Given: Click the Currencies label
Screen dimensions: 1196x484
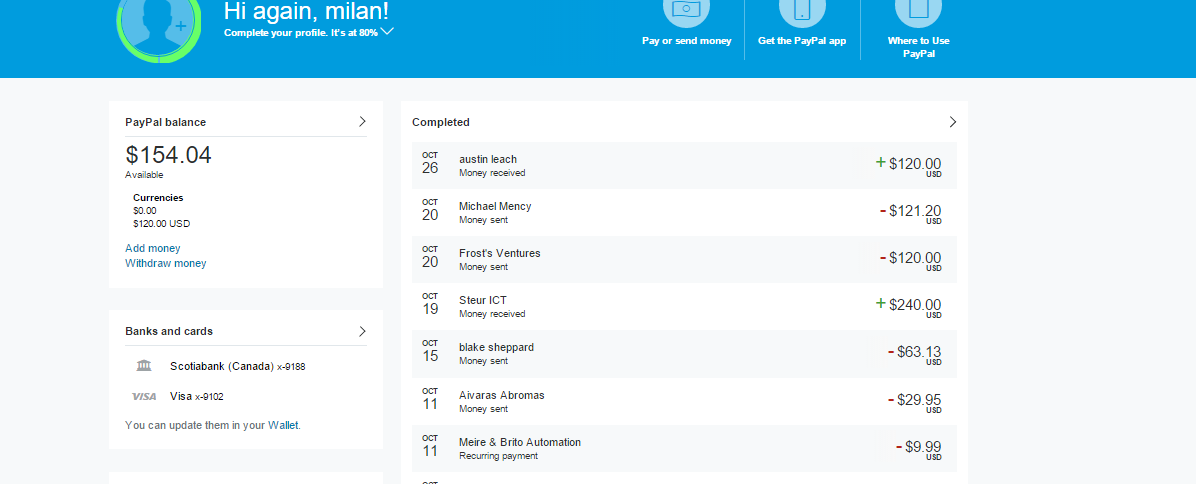Looking at the screenshot, I should click(158, 197).
